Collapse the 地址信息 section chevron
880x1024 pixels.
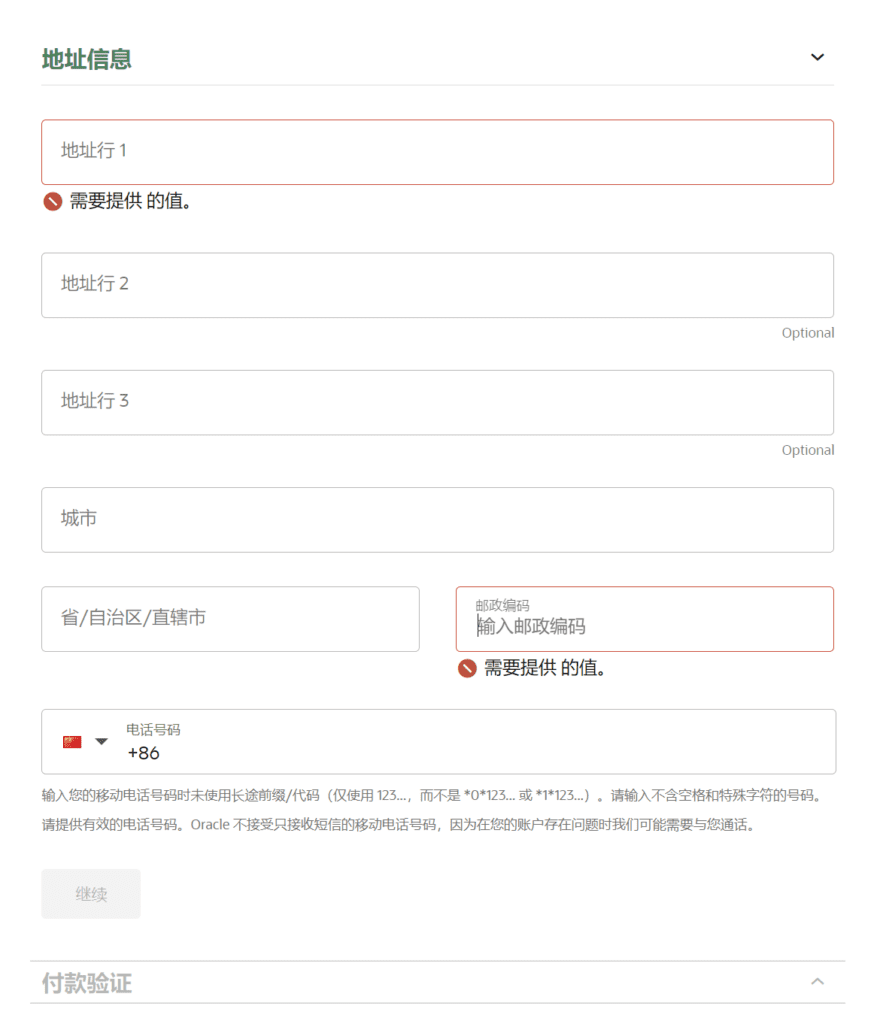coord(817,57)
